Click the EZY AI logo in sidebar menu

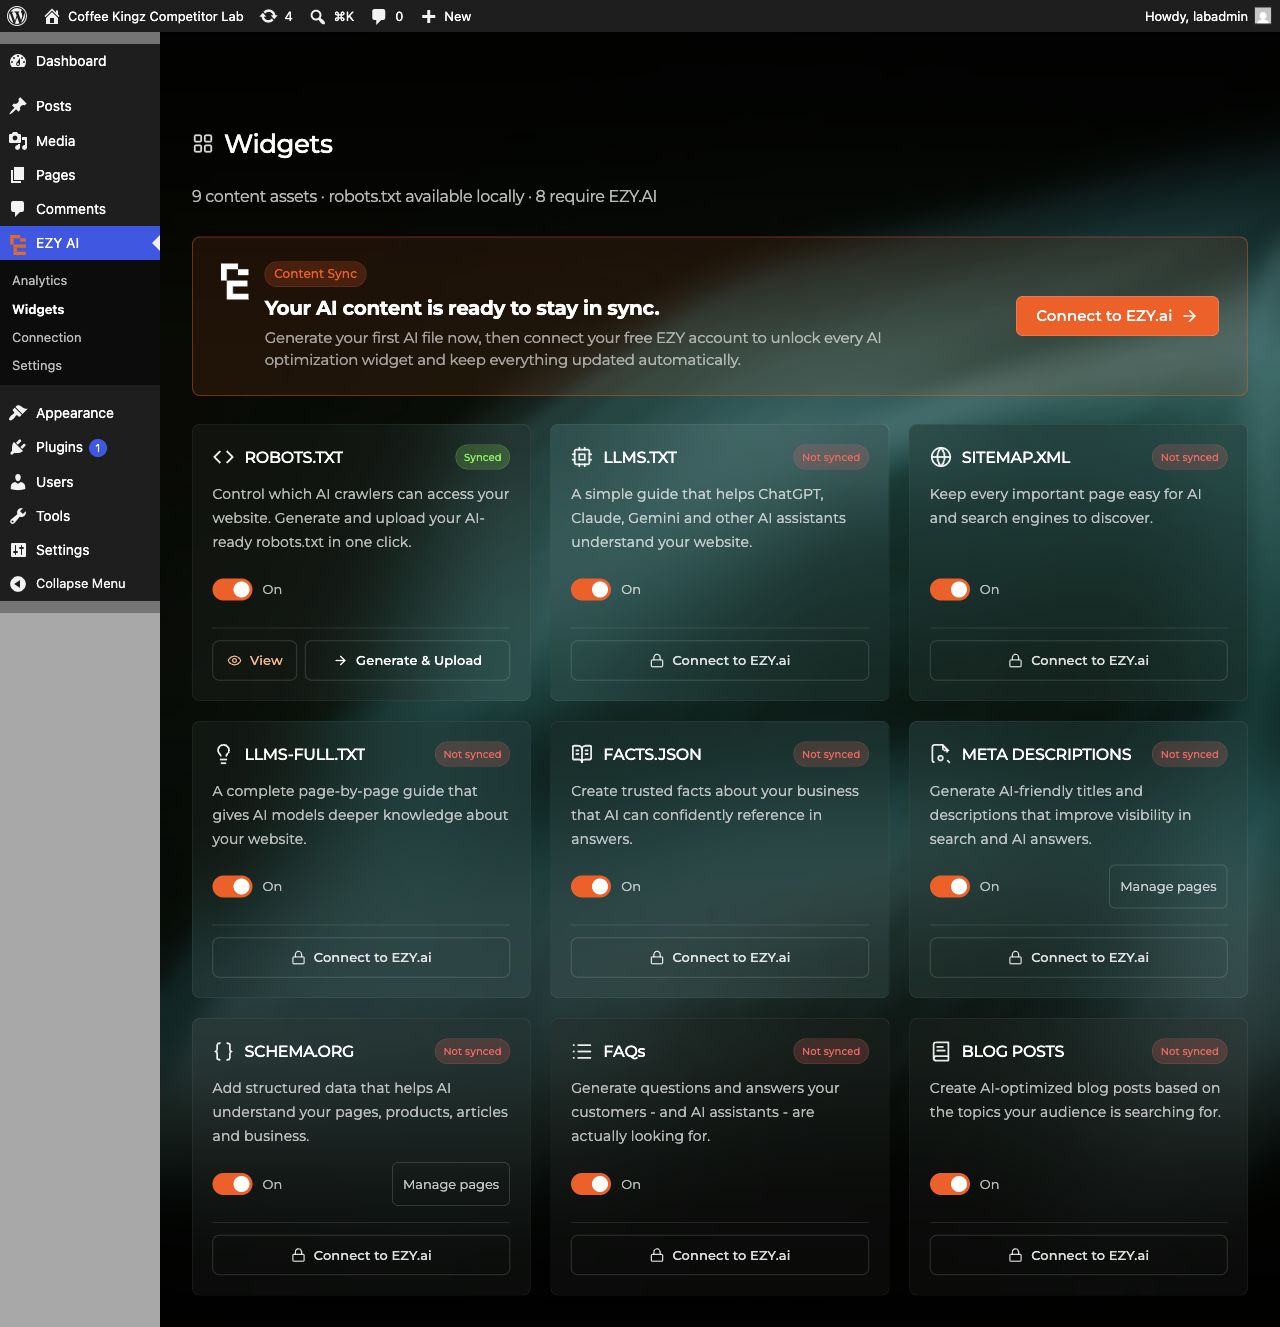pos(18,243)
